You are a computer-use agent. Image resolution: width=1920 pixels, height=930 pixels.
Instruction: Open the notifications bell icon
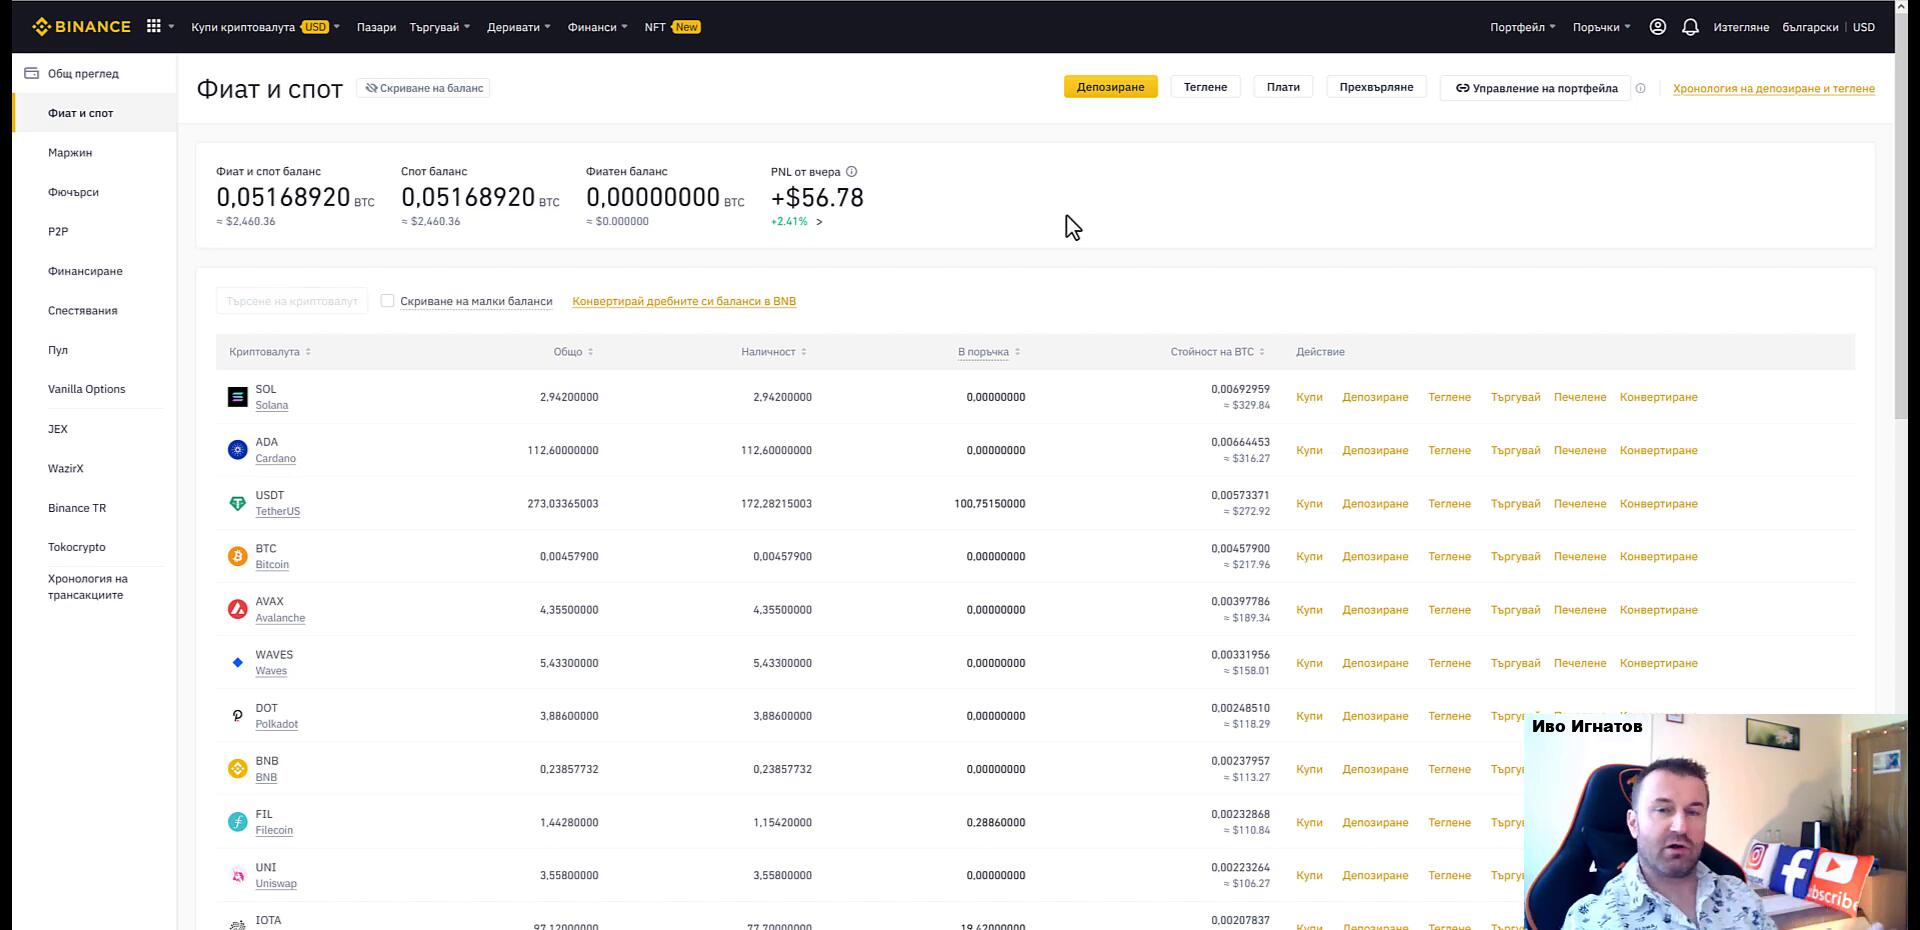1690,27
